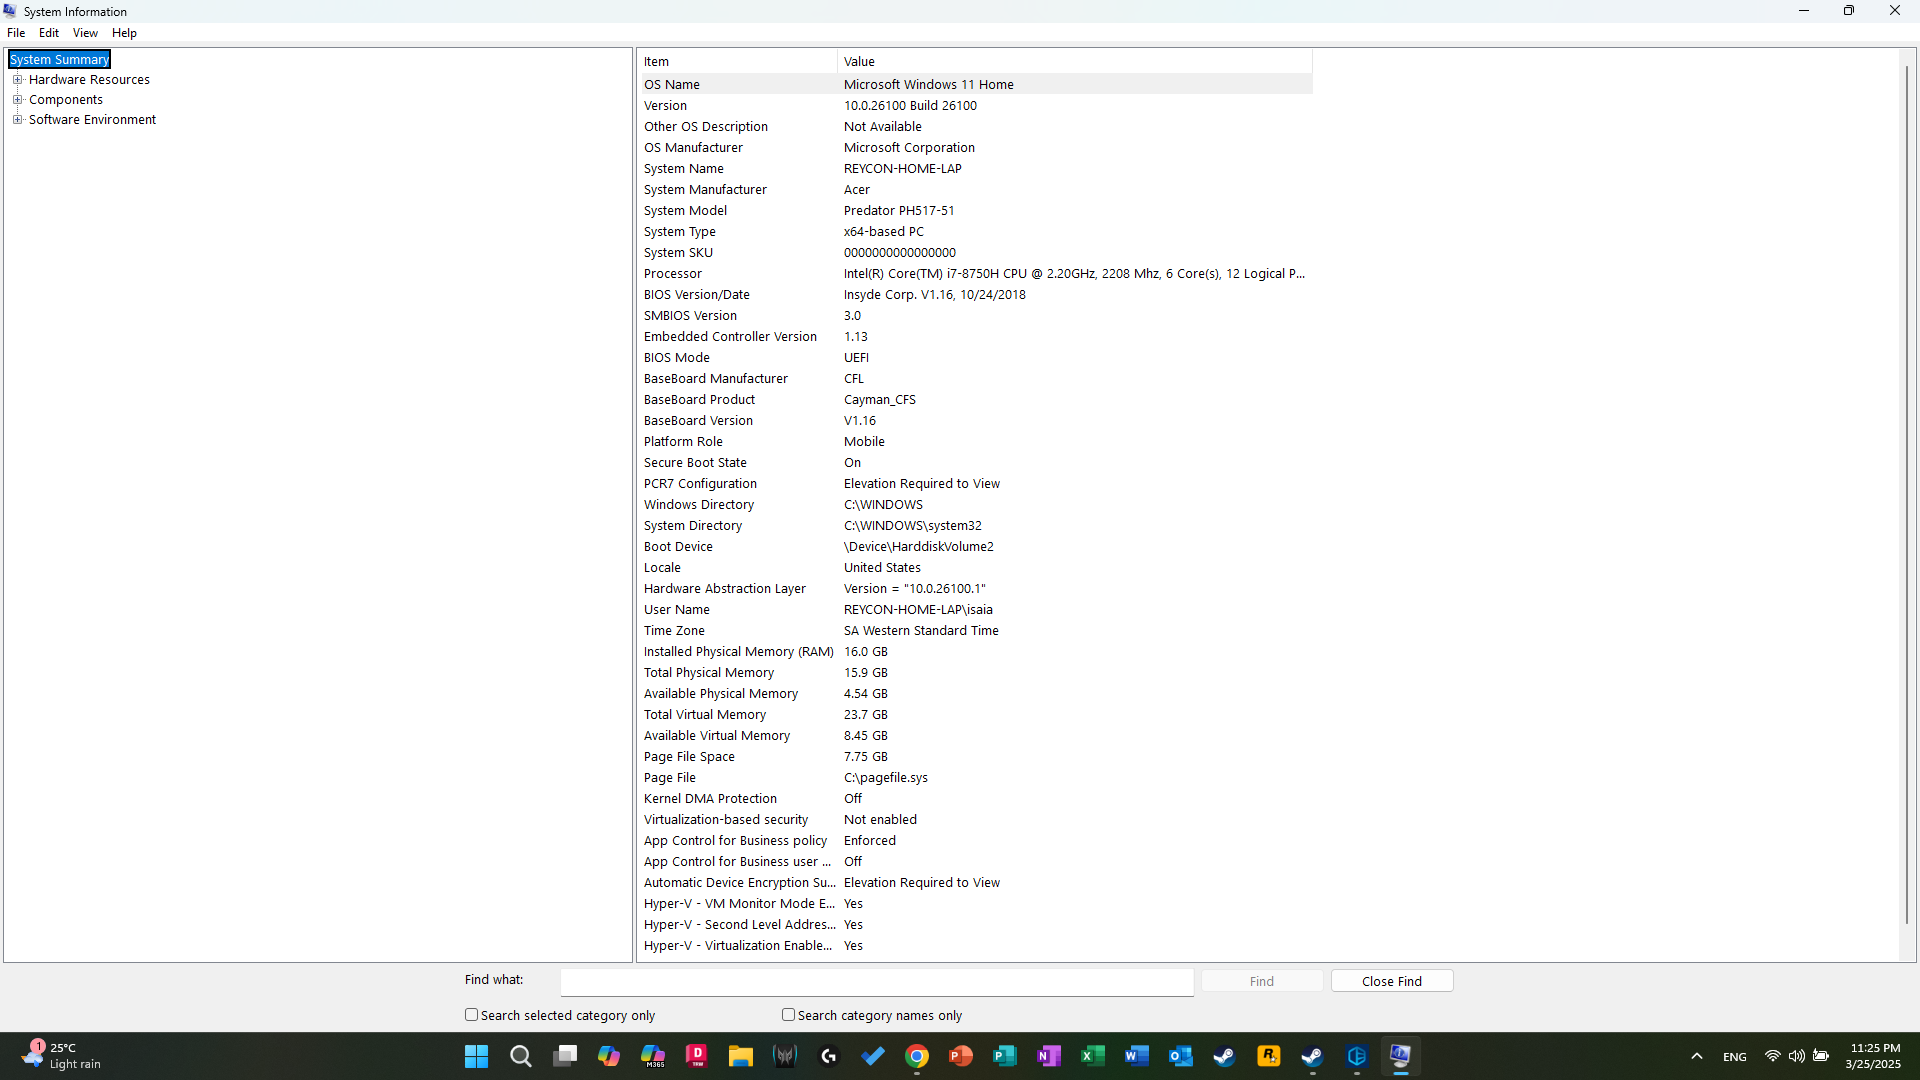This screenshot has width=1920, height=1080.
Task: Select the Software Environment label
Action: tap(92, 120)
